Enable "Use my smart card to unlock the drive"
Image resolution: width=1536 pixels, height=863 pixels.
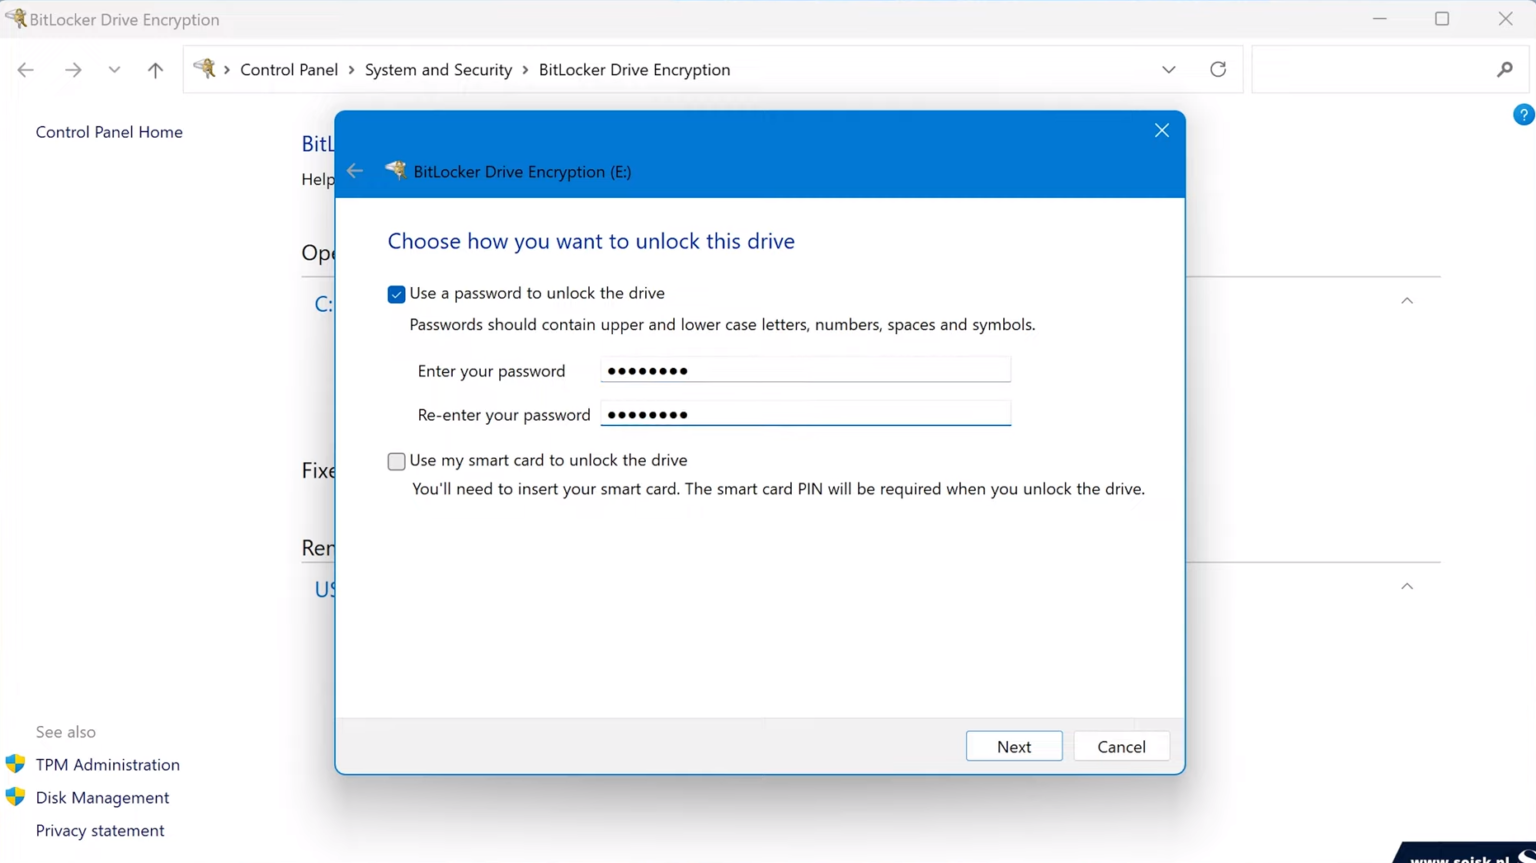[x=396, y=461]
